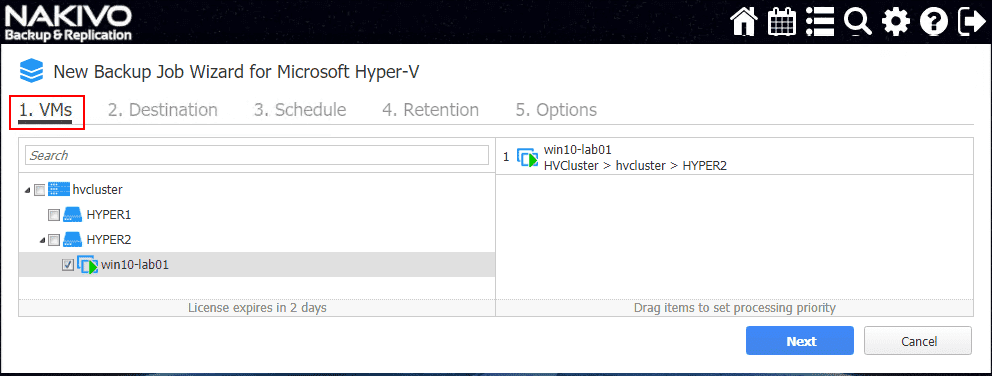Click the backup job wizard stack icon
This screenshot has width=992, height=376.
[x=32, y=71]
